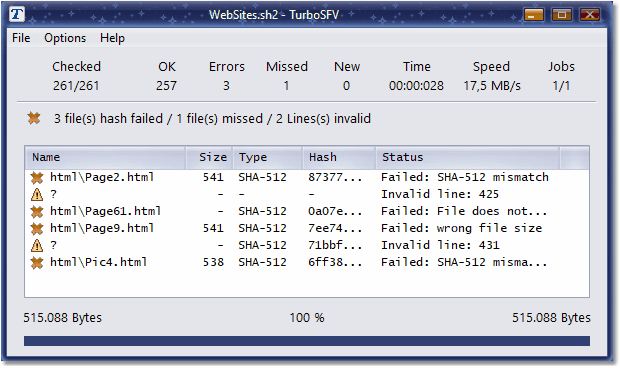
Task: Open the File menu
Action: tap(21, 38)
